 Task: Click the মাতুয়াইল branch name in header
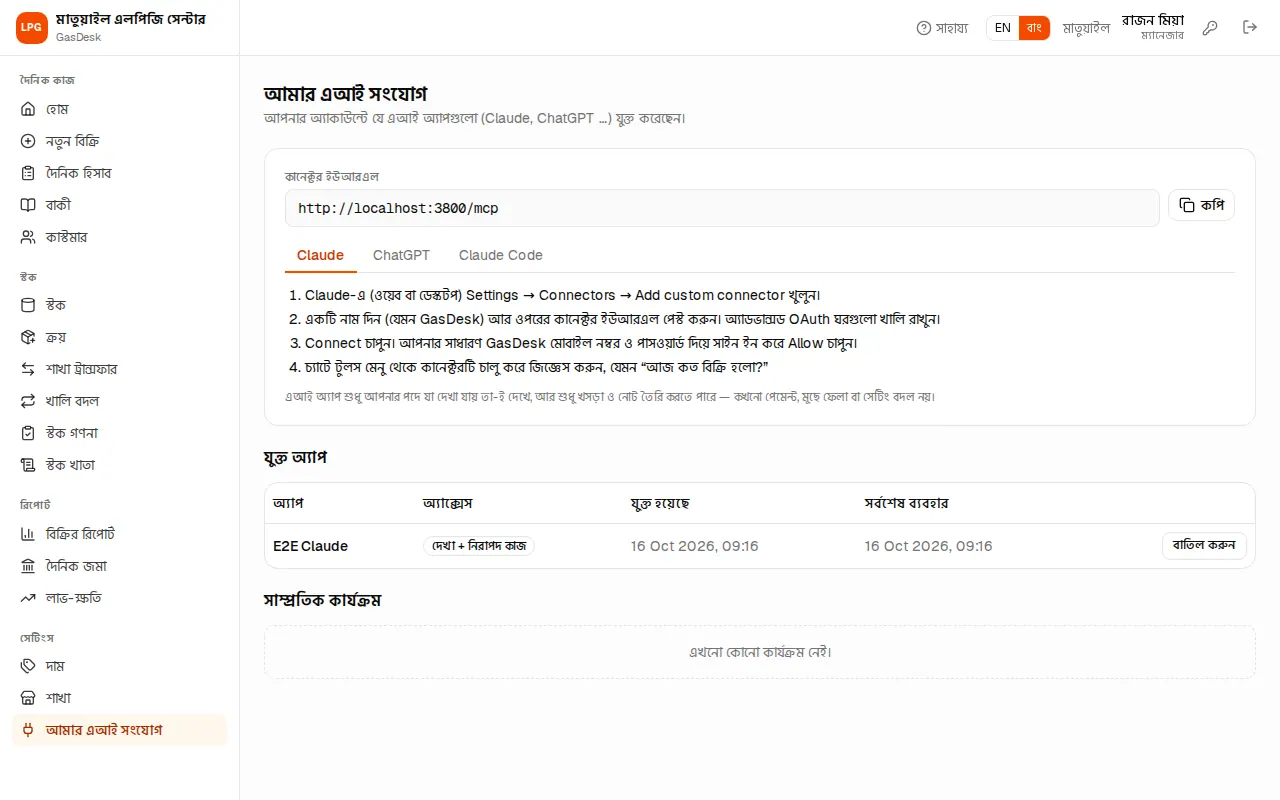(1086, 28)
